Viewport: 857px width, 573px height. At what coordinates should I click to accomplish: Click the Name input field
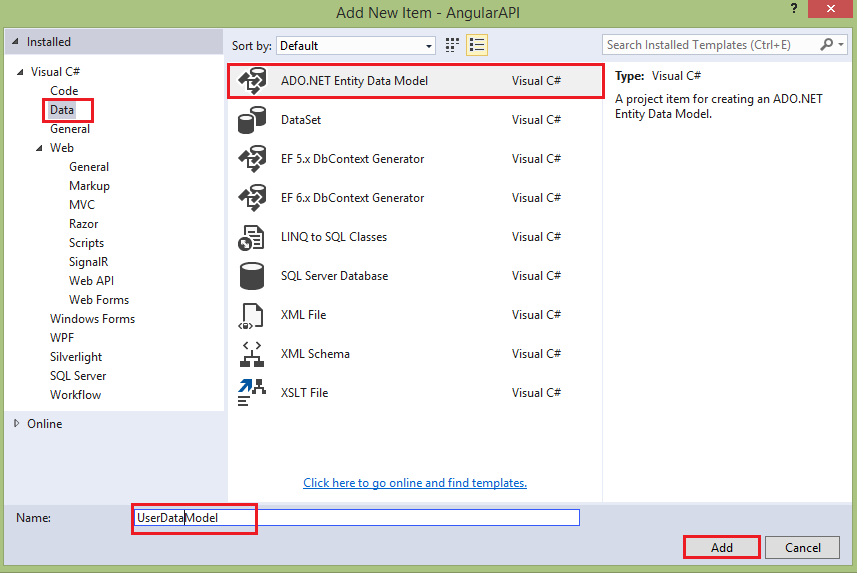click(356, 518)
